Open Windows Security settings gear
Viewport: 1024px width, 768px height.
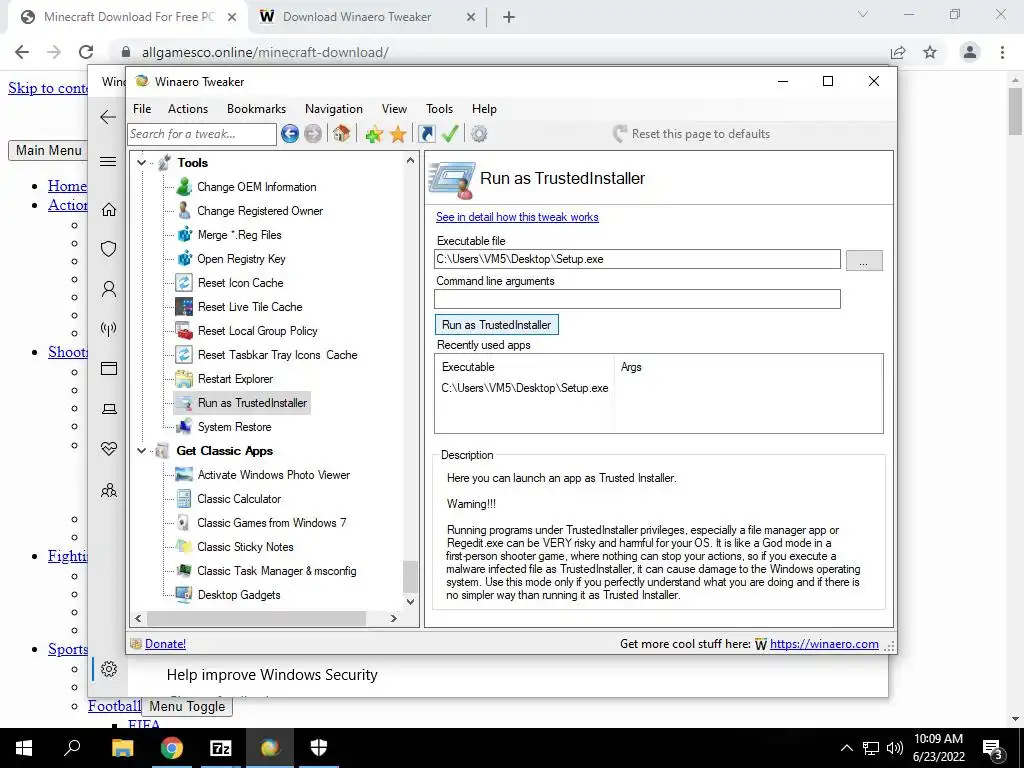(x=109, y=669)
